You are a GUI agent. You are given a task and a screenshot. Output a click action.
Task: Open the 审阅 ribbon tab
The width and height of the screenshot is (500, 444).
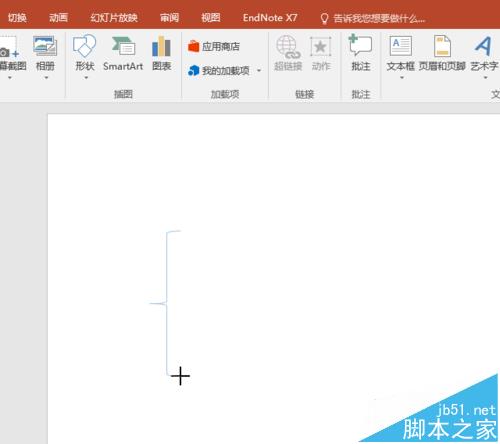click(x=169, y=18)
